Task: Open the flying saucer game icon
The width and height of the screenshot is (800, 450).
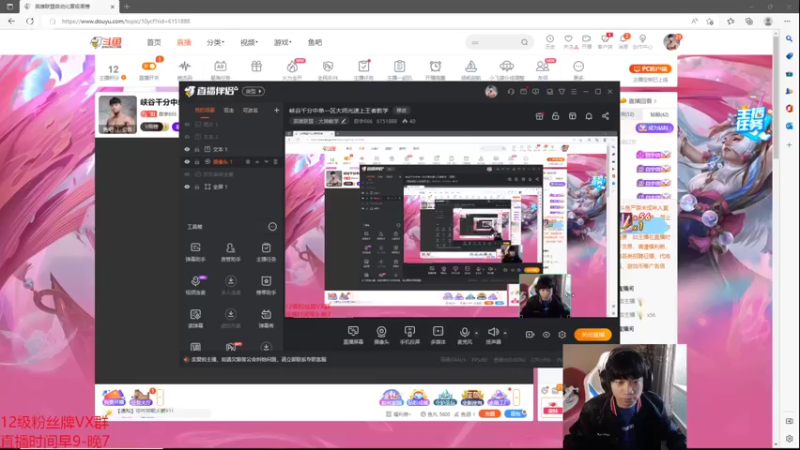Action: pos(507,66)
